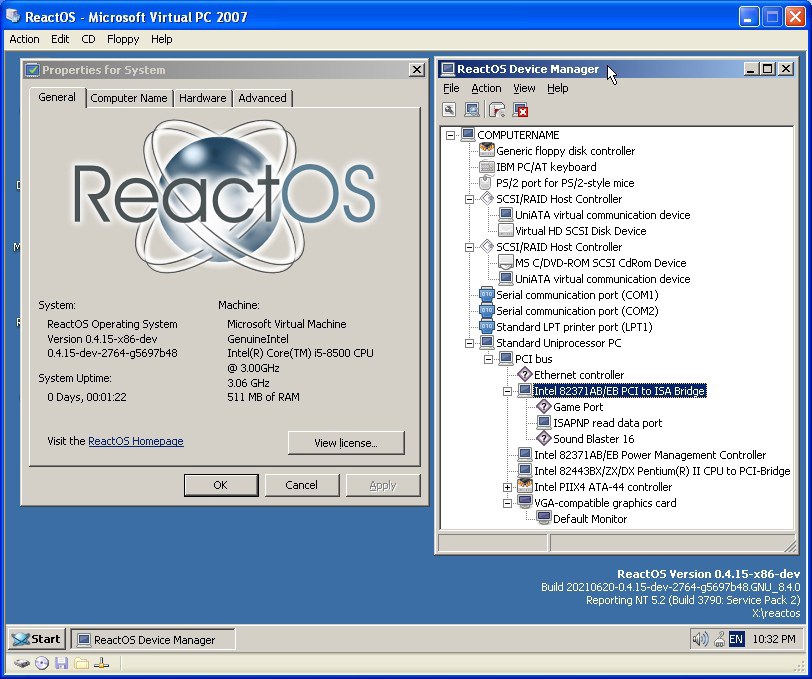Click Cancel in System Properties
Image resolution: width=812 pixels, height=679 pixels.
point(302,485)
